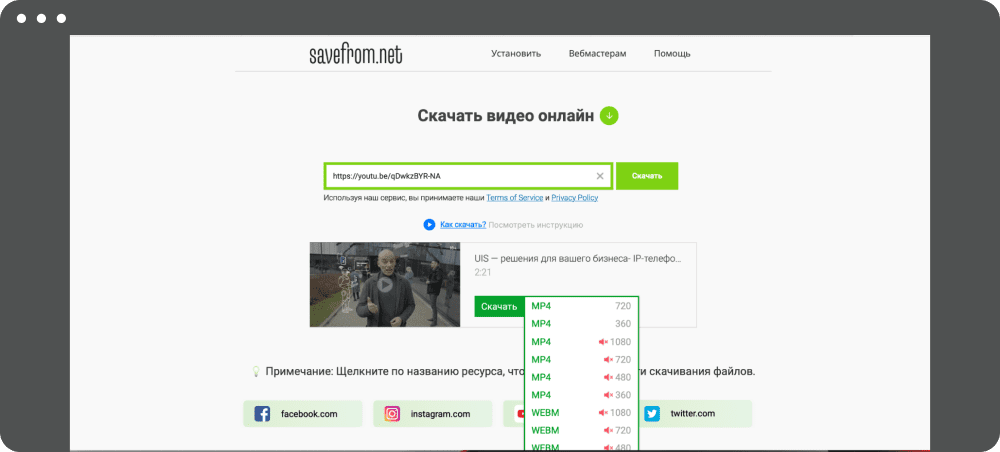Image resolution: width=1000 pixels, height=452 pixels.
Task: Click the video title UIS — решения для вашего бизнеса
Action: click(x=578, y=259)
